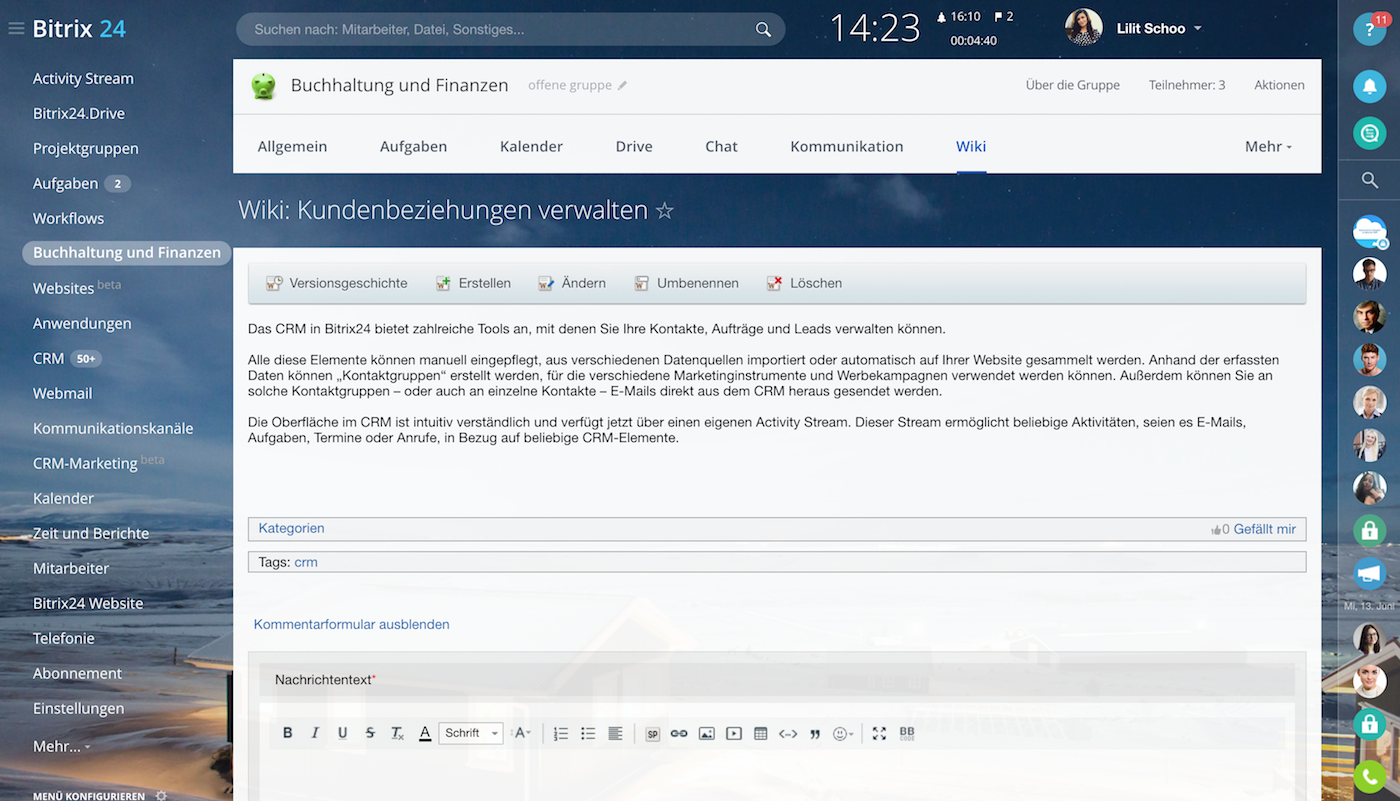Insert a code block
The image size is (1400, 801).
coord(788,733)
